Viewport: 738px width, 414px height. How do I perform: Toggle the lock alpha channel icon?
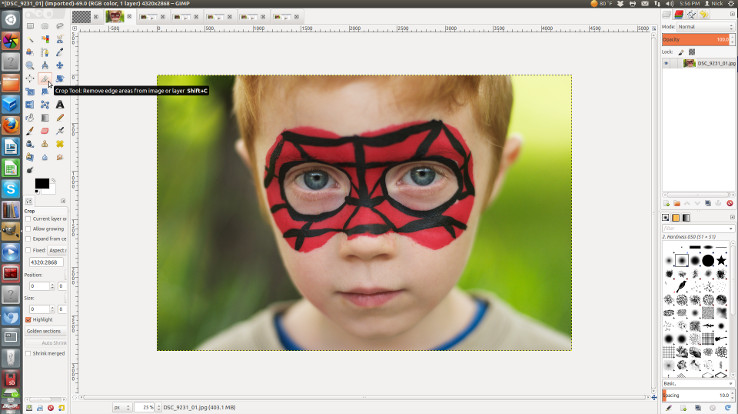(692, 52)
